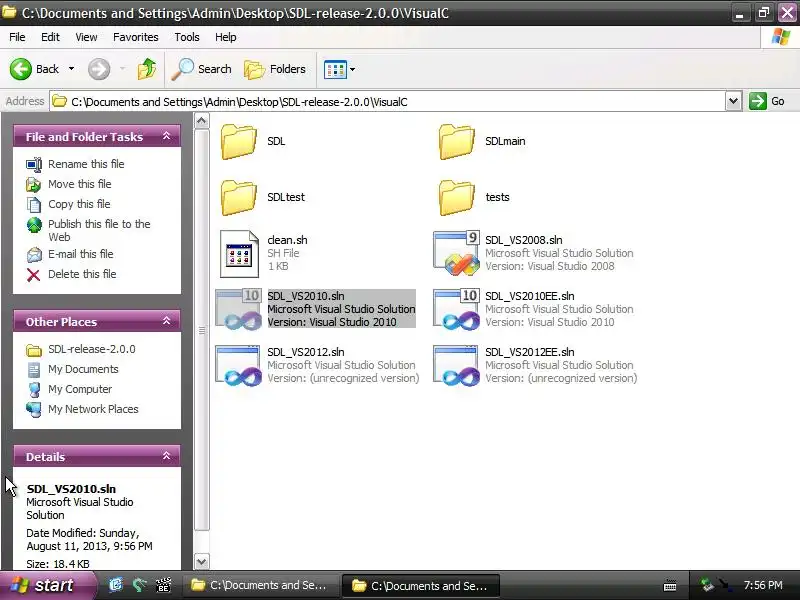The height and width of the screenshot is (600, 800).
Task: Collapse the Details panel
Action: (x=166, y=456)
